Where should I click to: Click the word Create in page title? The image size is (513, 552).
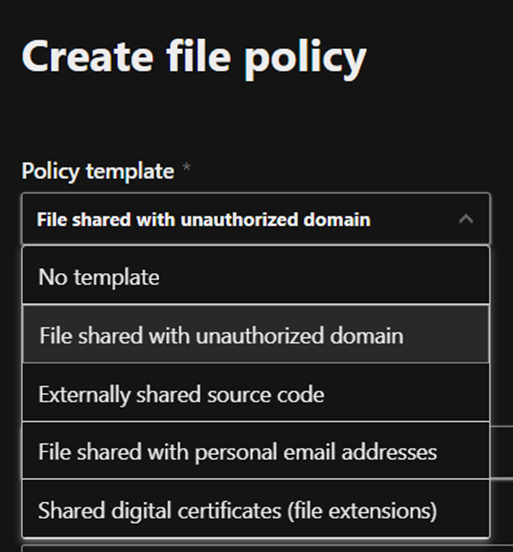tap(88, 56)
